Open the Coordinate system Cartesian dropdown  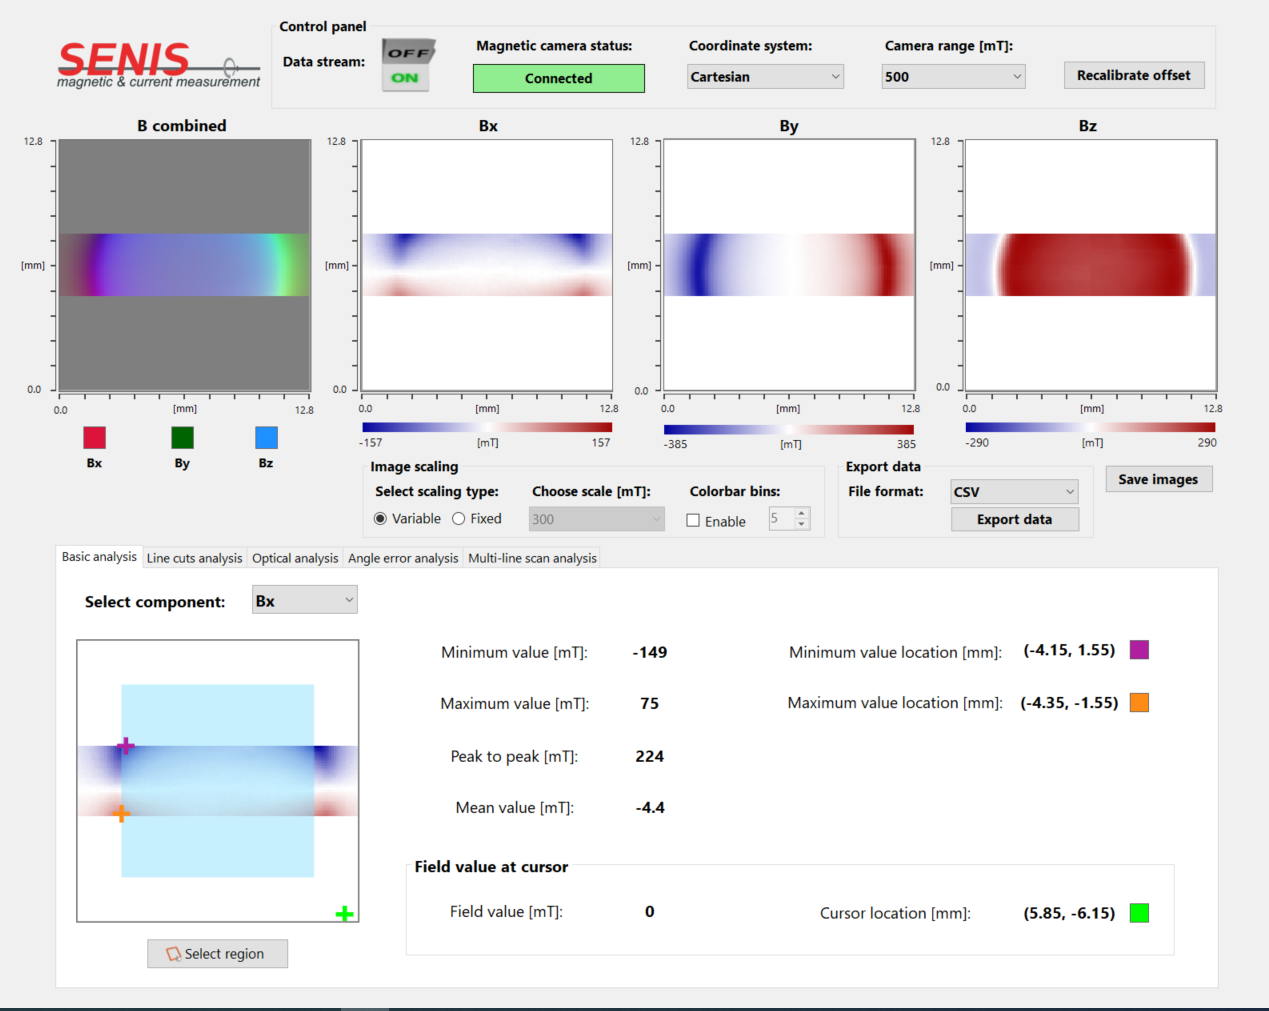point(765,77)
